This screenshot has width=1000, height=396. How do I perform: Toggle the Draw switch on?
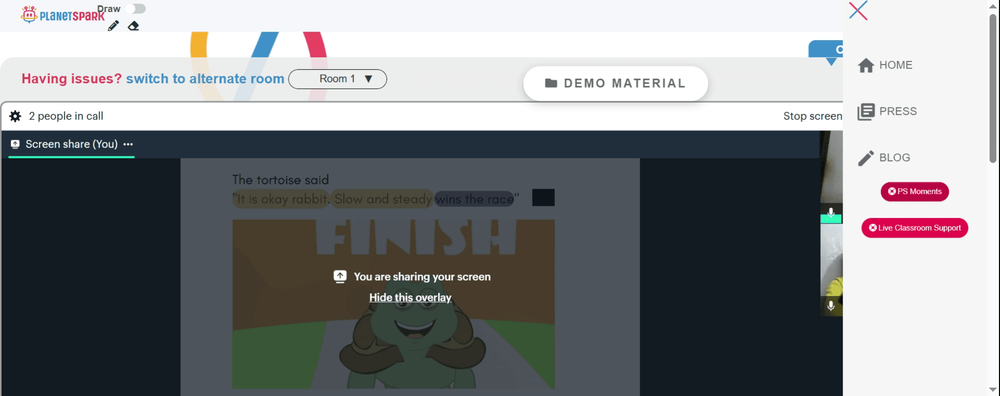(135, 8)
